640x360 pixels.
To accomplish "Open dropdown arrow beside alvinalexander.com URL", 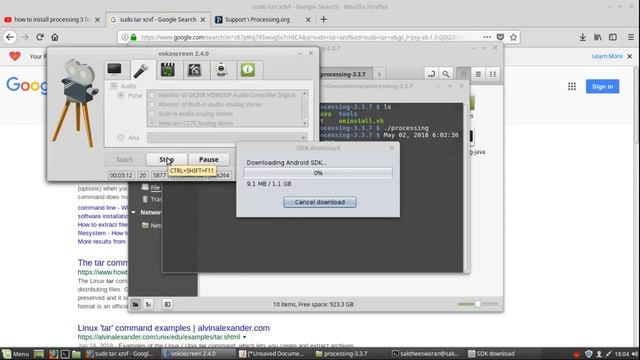I will coord(244,337).
